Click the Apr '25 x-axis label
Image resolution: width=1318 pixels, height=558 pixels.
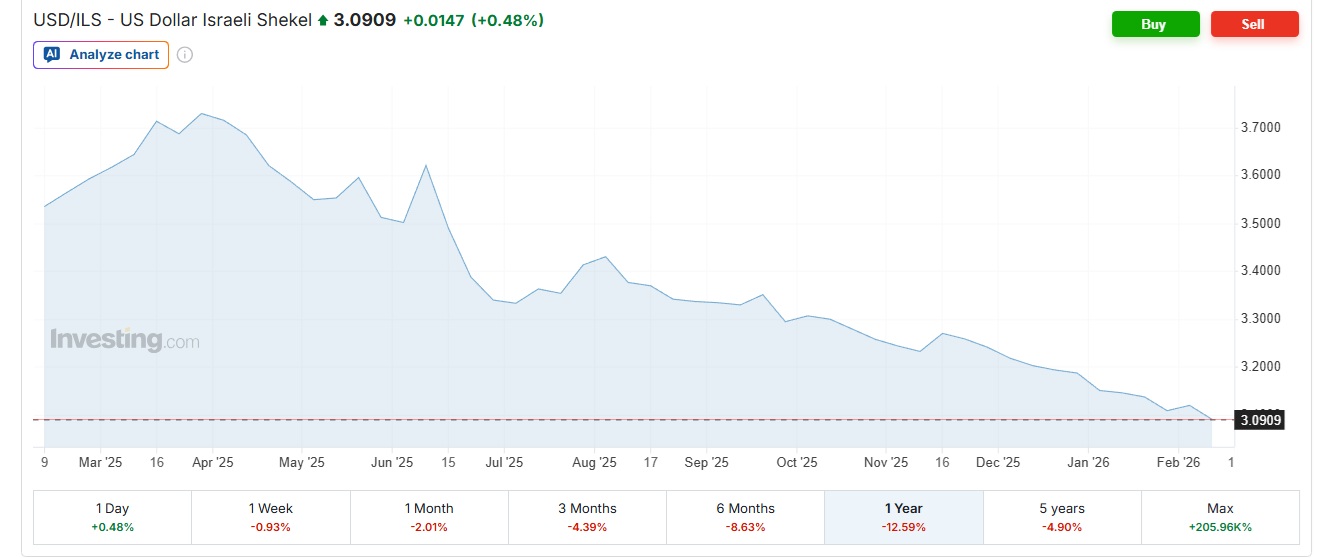click(x=212, y=463)
